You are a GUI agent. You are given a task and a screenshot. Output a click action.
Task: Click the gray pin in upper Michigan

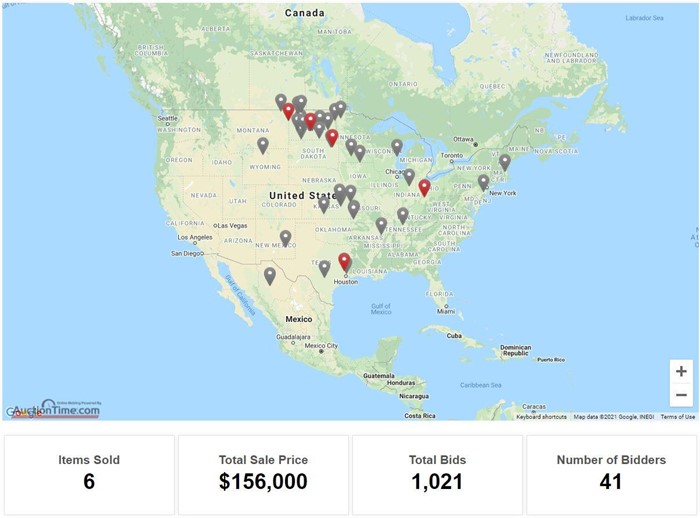tap(397, 147)
